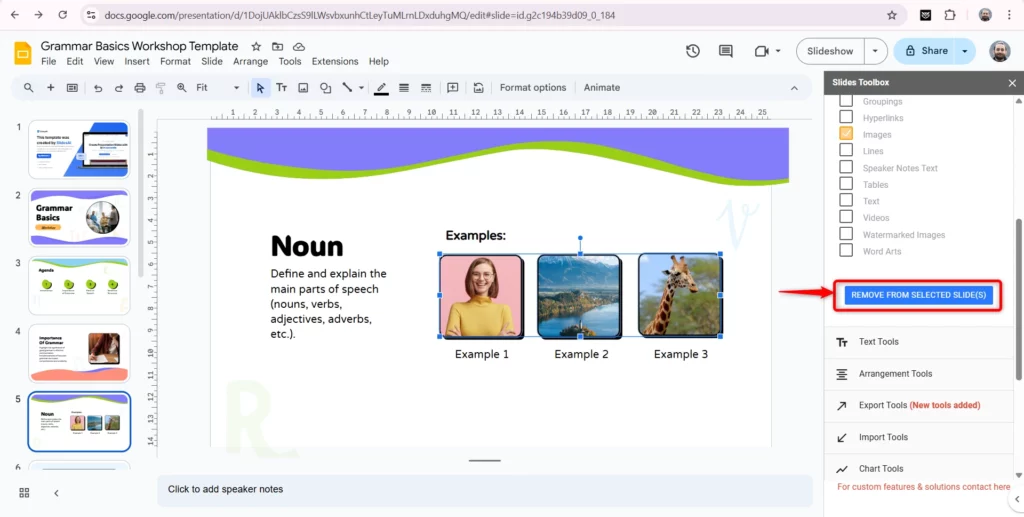Uncheck the Images checkbox
The width and height of the screenshot is (1024, 517).
846,134
